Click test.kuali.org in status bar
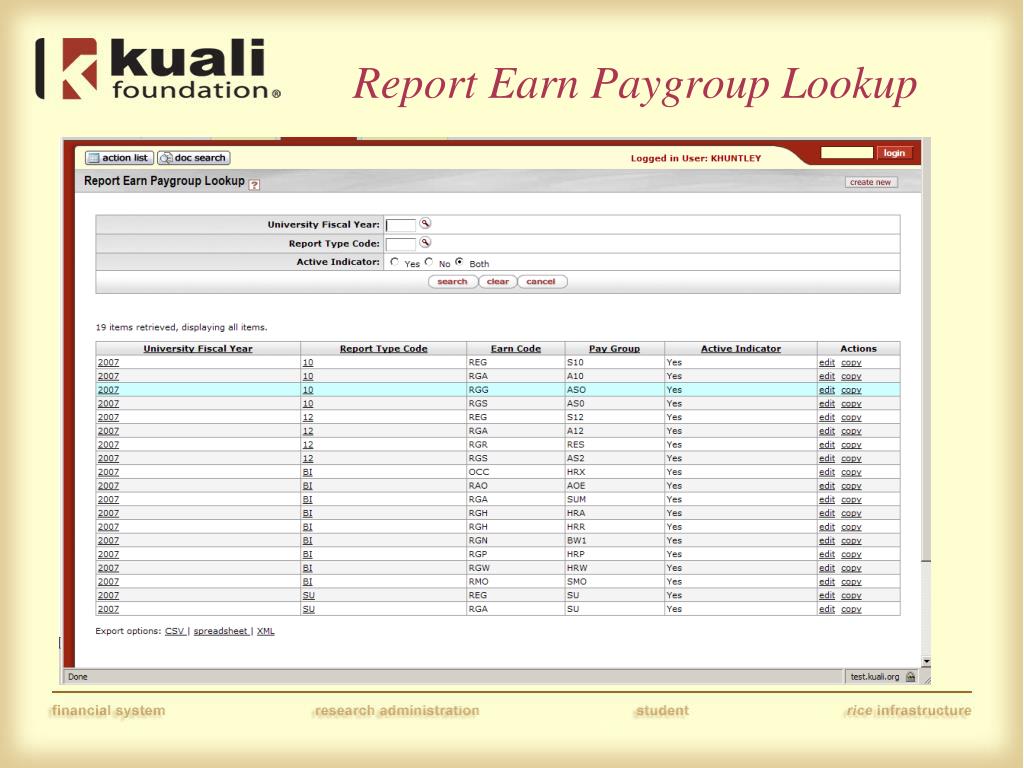The height and width of the screenshot is (768, 1024). [x=874, y=677]
